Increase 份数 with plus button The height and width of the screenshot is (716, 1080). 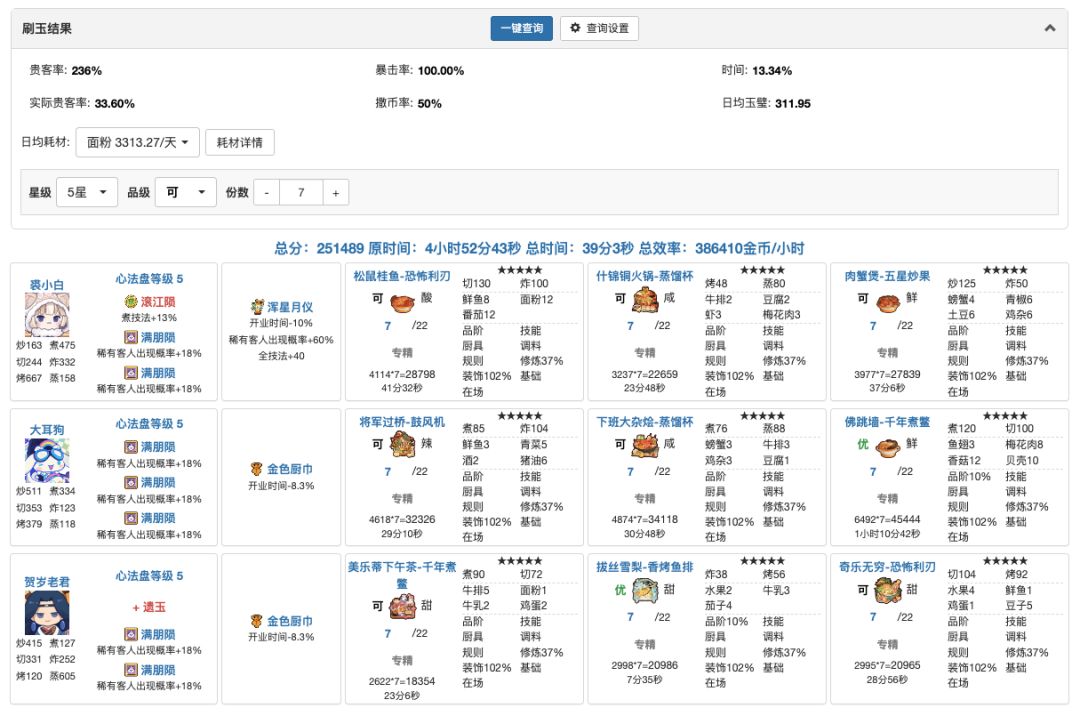pos(335,192)
